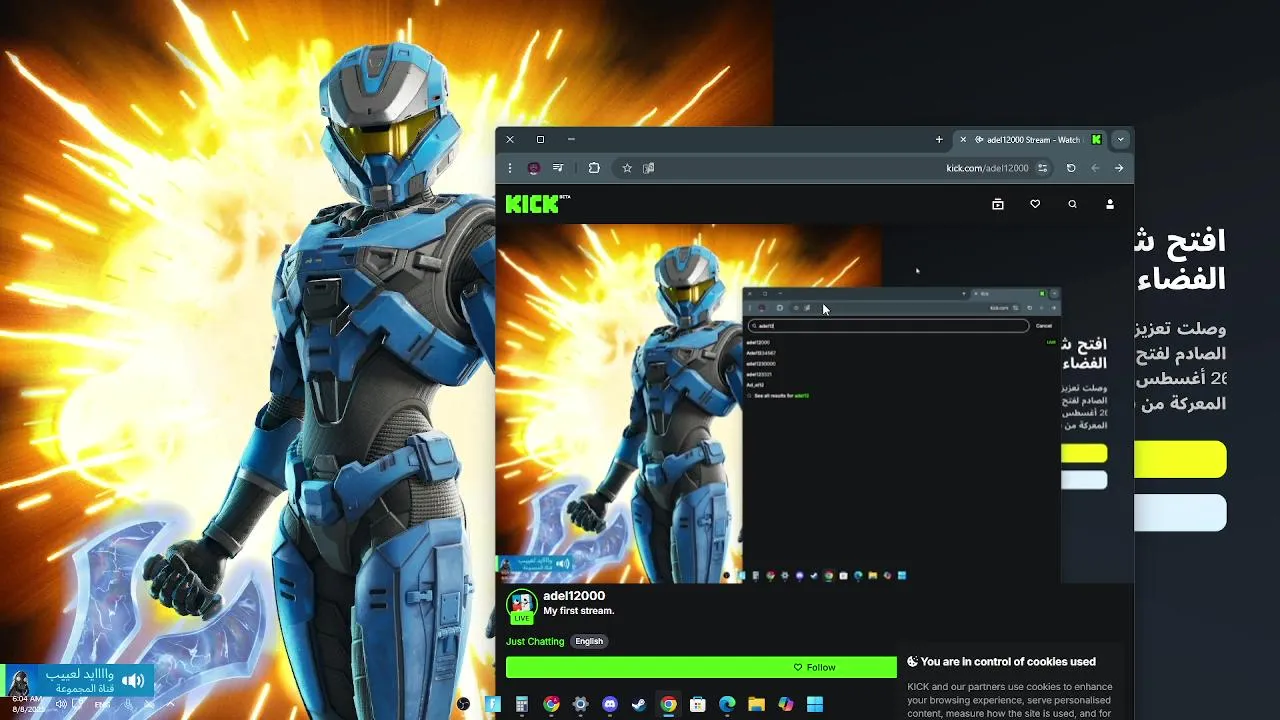Viewport: 1280px width, 720px height.
Task: Open the Kick user account icon
Action: (x=1110, y=204)
